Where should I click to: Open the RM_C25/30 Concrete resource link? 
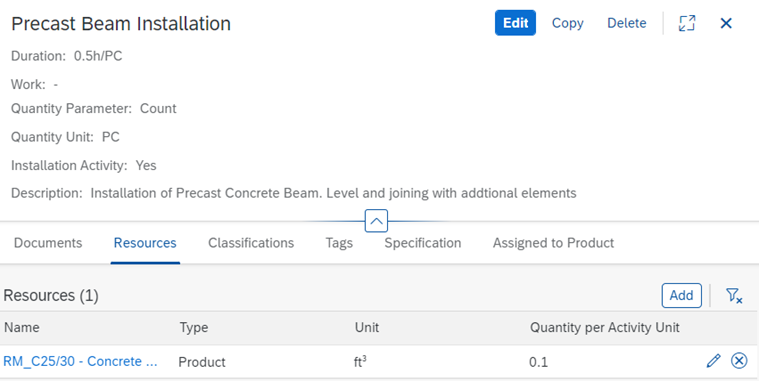point(80,362)
